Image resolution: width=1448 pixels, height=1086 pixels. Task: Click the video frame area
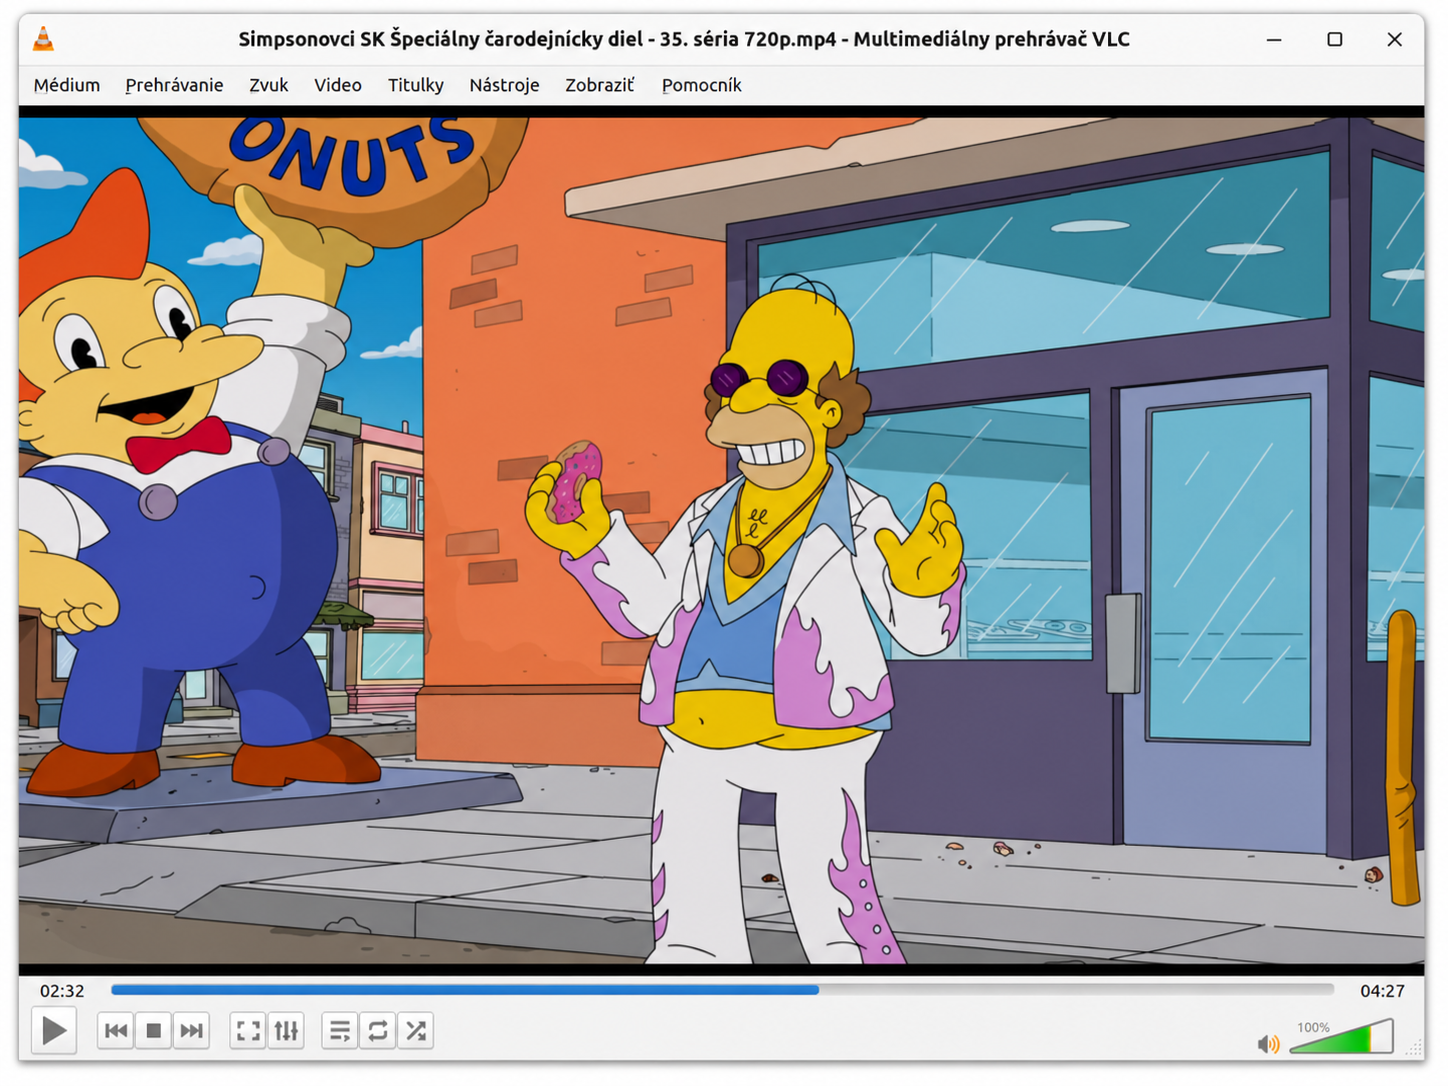pos(722,540)
